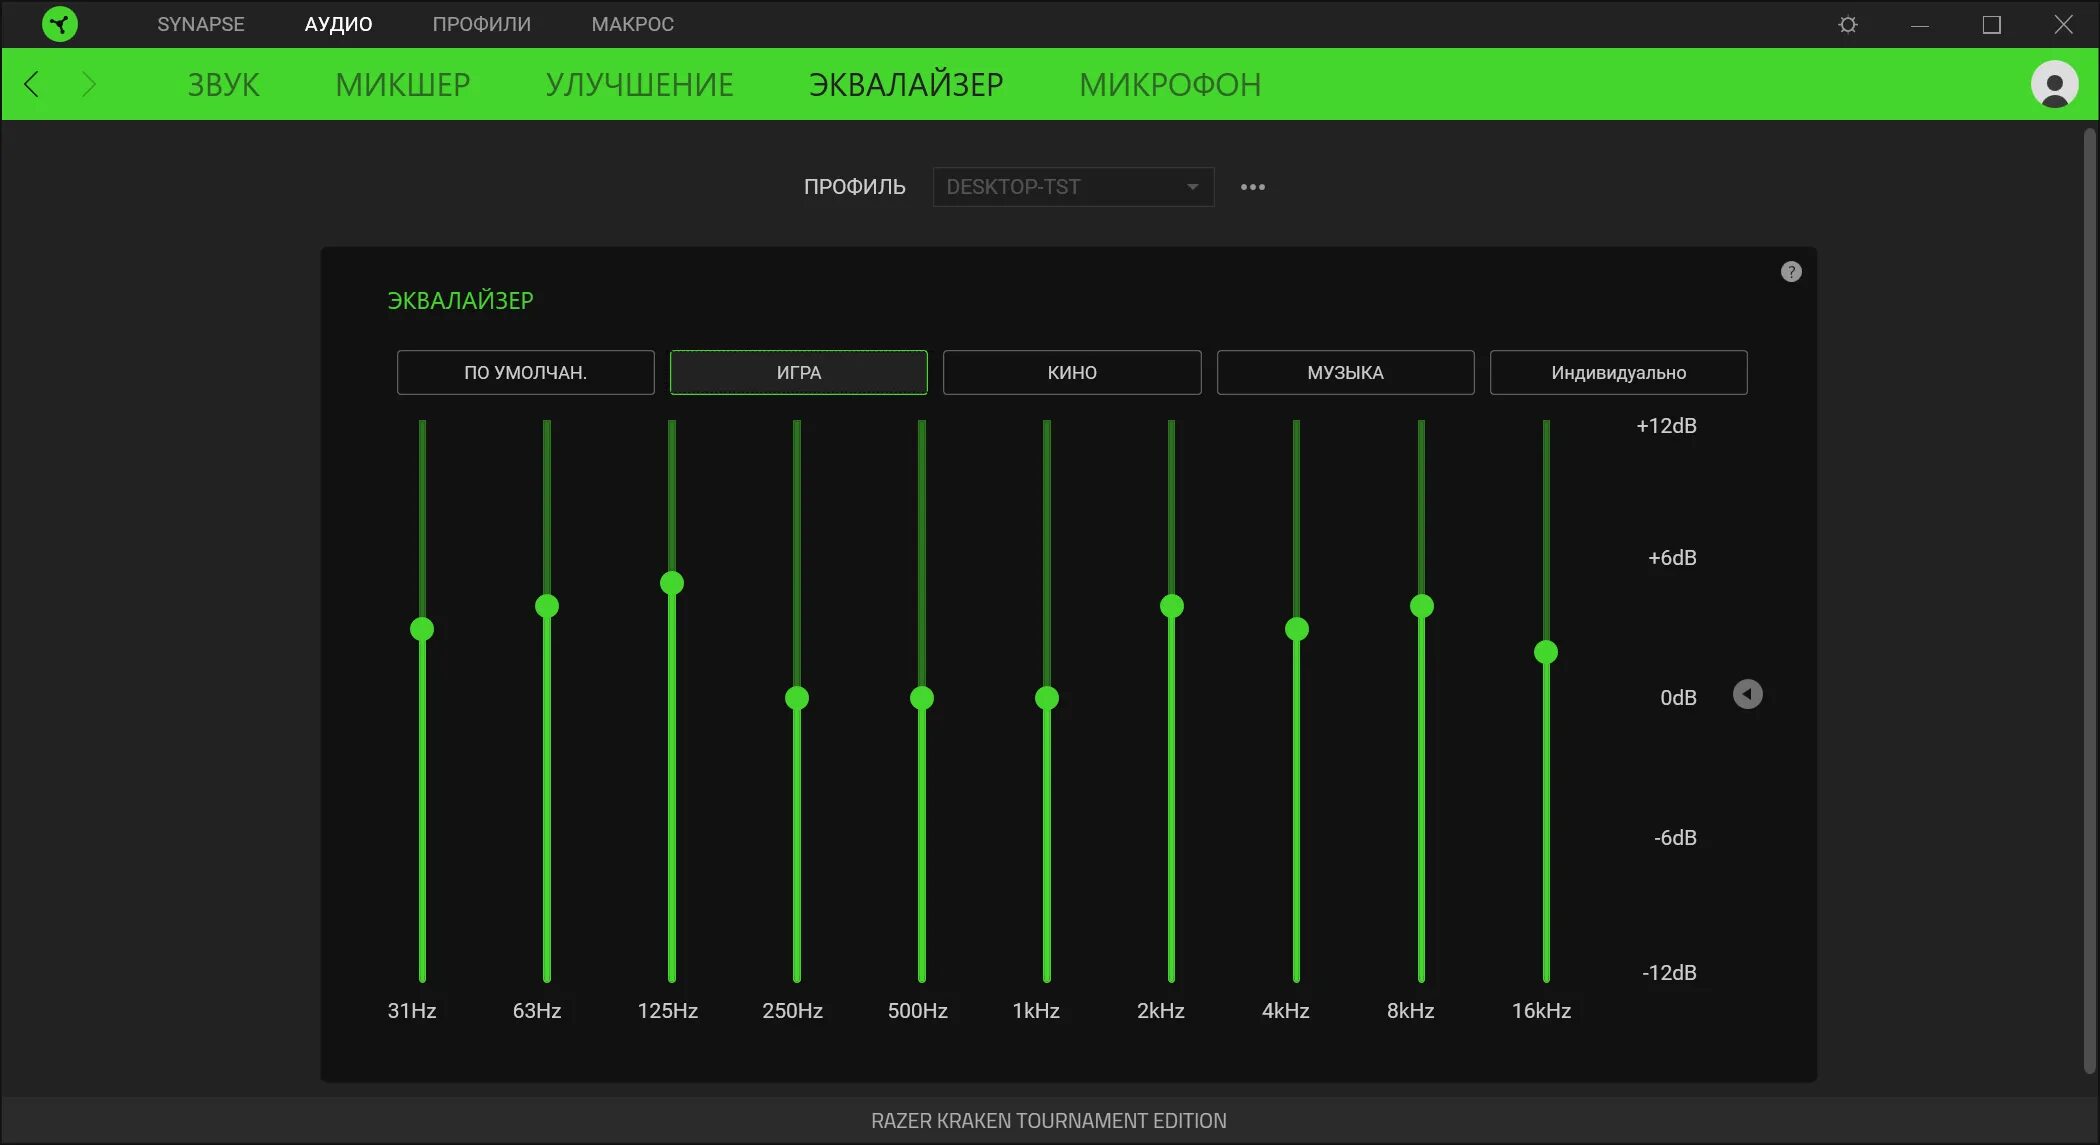Open settings gear icon in title bar
The image size is (2100, 1145).
pos(1848,24)
